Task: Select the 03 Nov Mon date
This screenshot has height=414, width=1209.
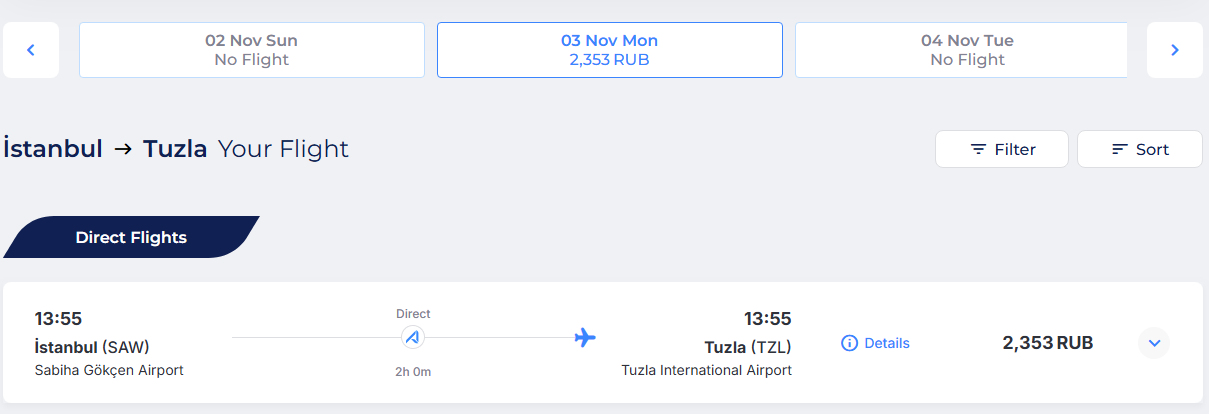Action: [x=610, y=50]
